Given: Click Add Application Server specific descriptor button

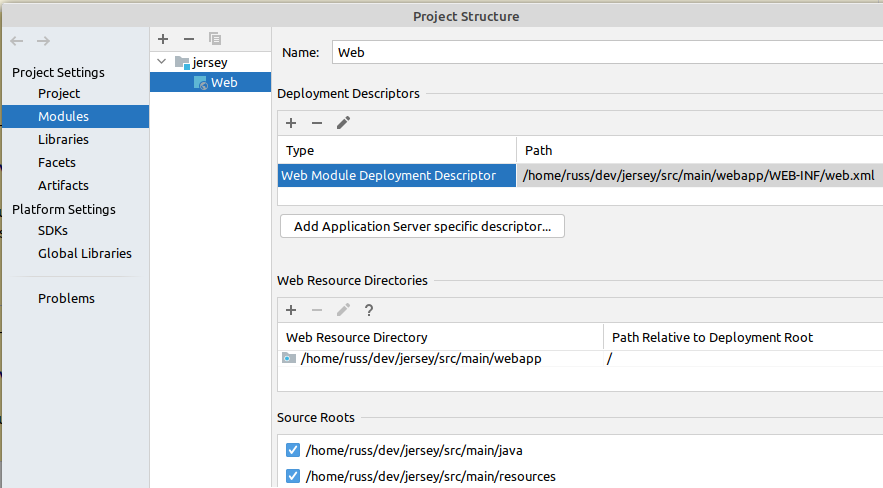Looking at the screenshot, I should (422, 226).
